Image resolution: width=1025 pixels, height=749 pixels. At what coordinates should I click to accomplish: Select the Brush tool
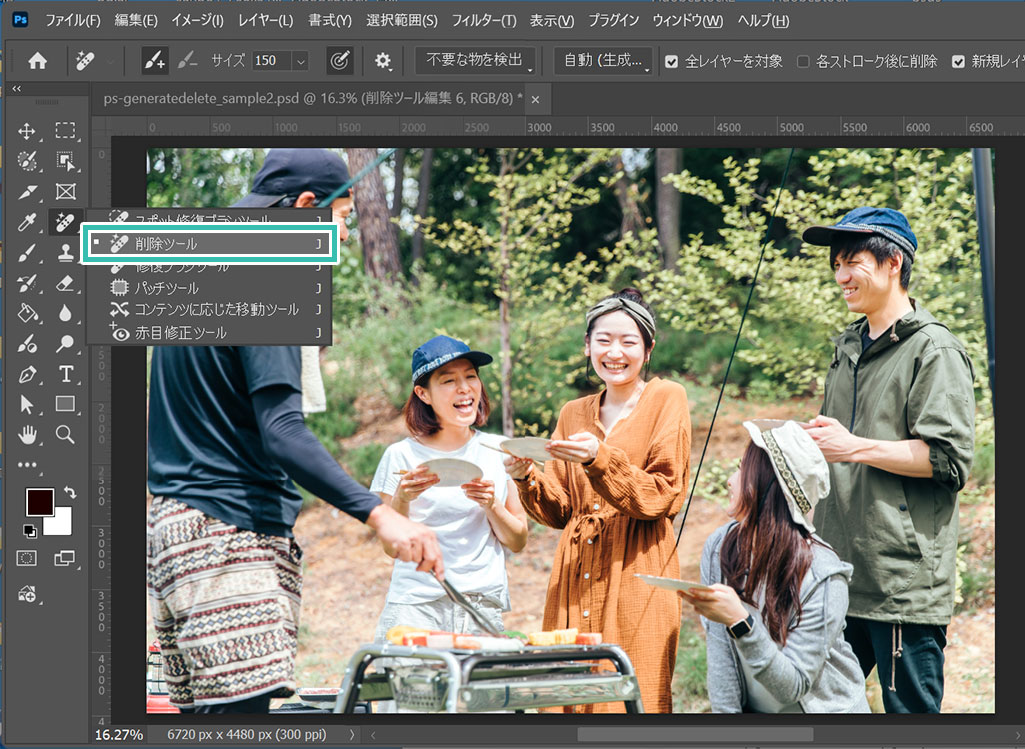coord(27,253)
